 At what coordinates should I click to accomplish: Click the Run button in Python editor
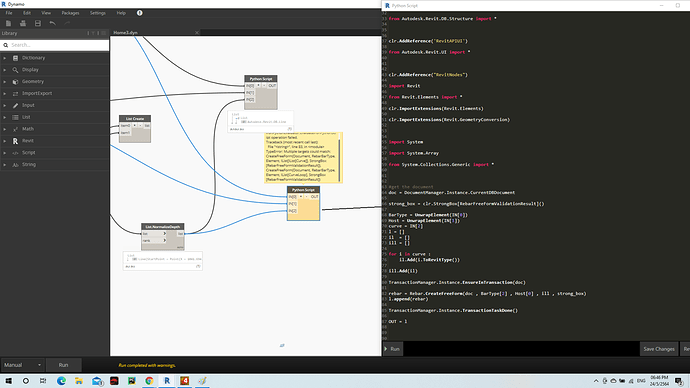point(392,349)
